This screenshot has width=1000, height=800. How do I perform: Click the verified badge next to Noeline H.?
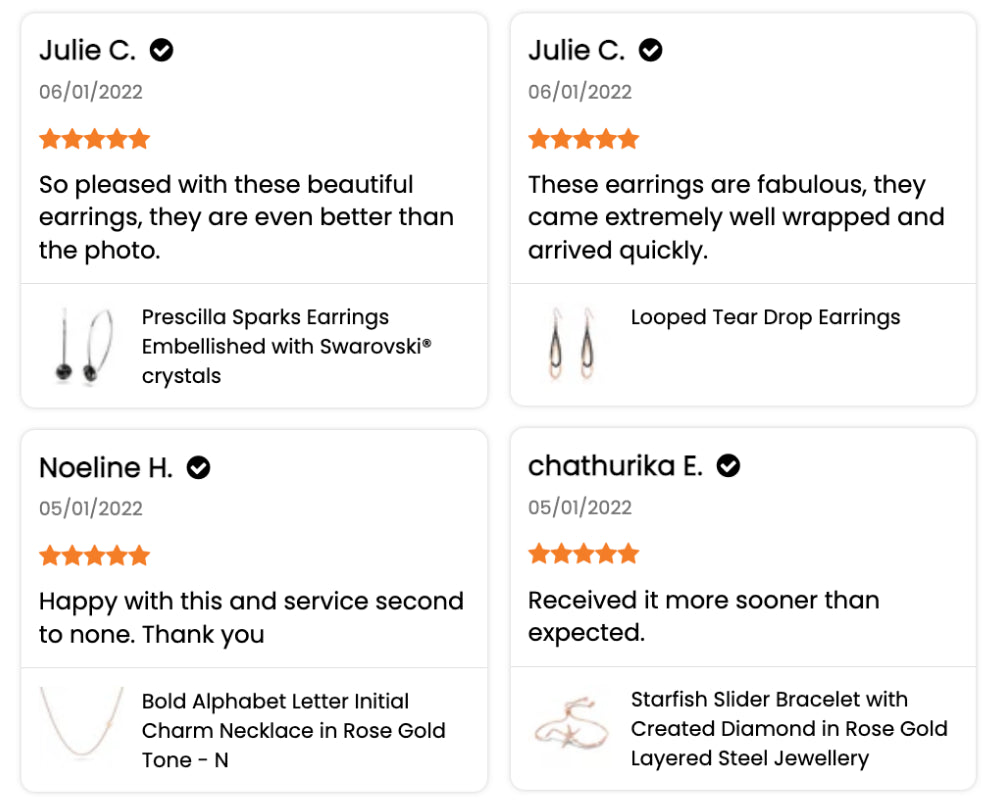pos(198,468)
